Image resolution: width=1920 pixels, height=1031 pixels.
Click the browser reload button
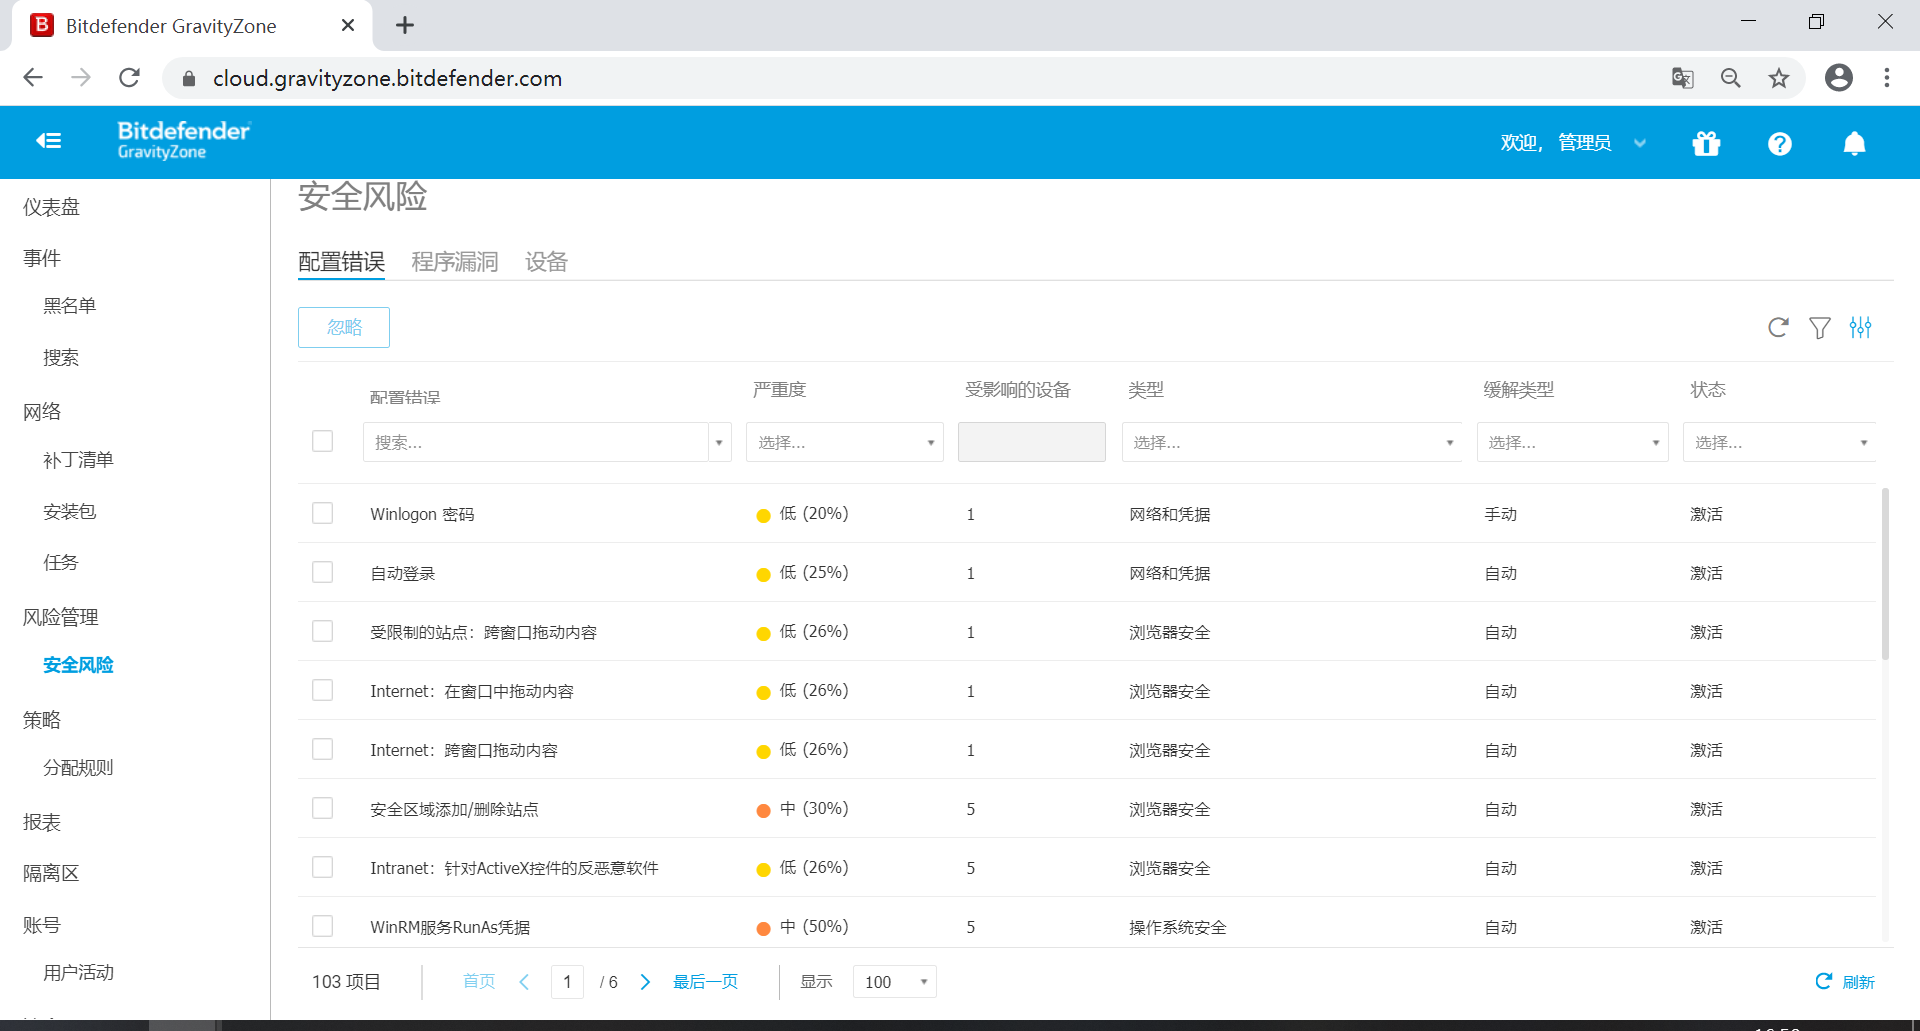coord(130,78)
